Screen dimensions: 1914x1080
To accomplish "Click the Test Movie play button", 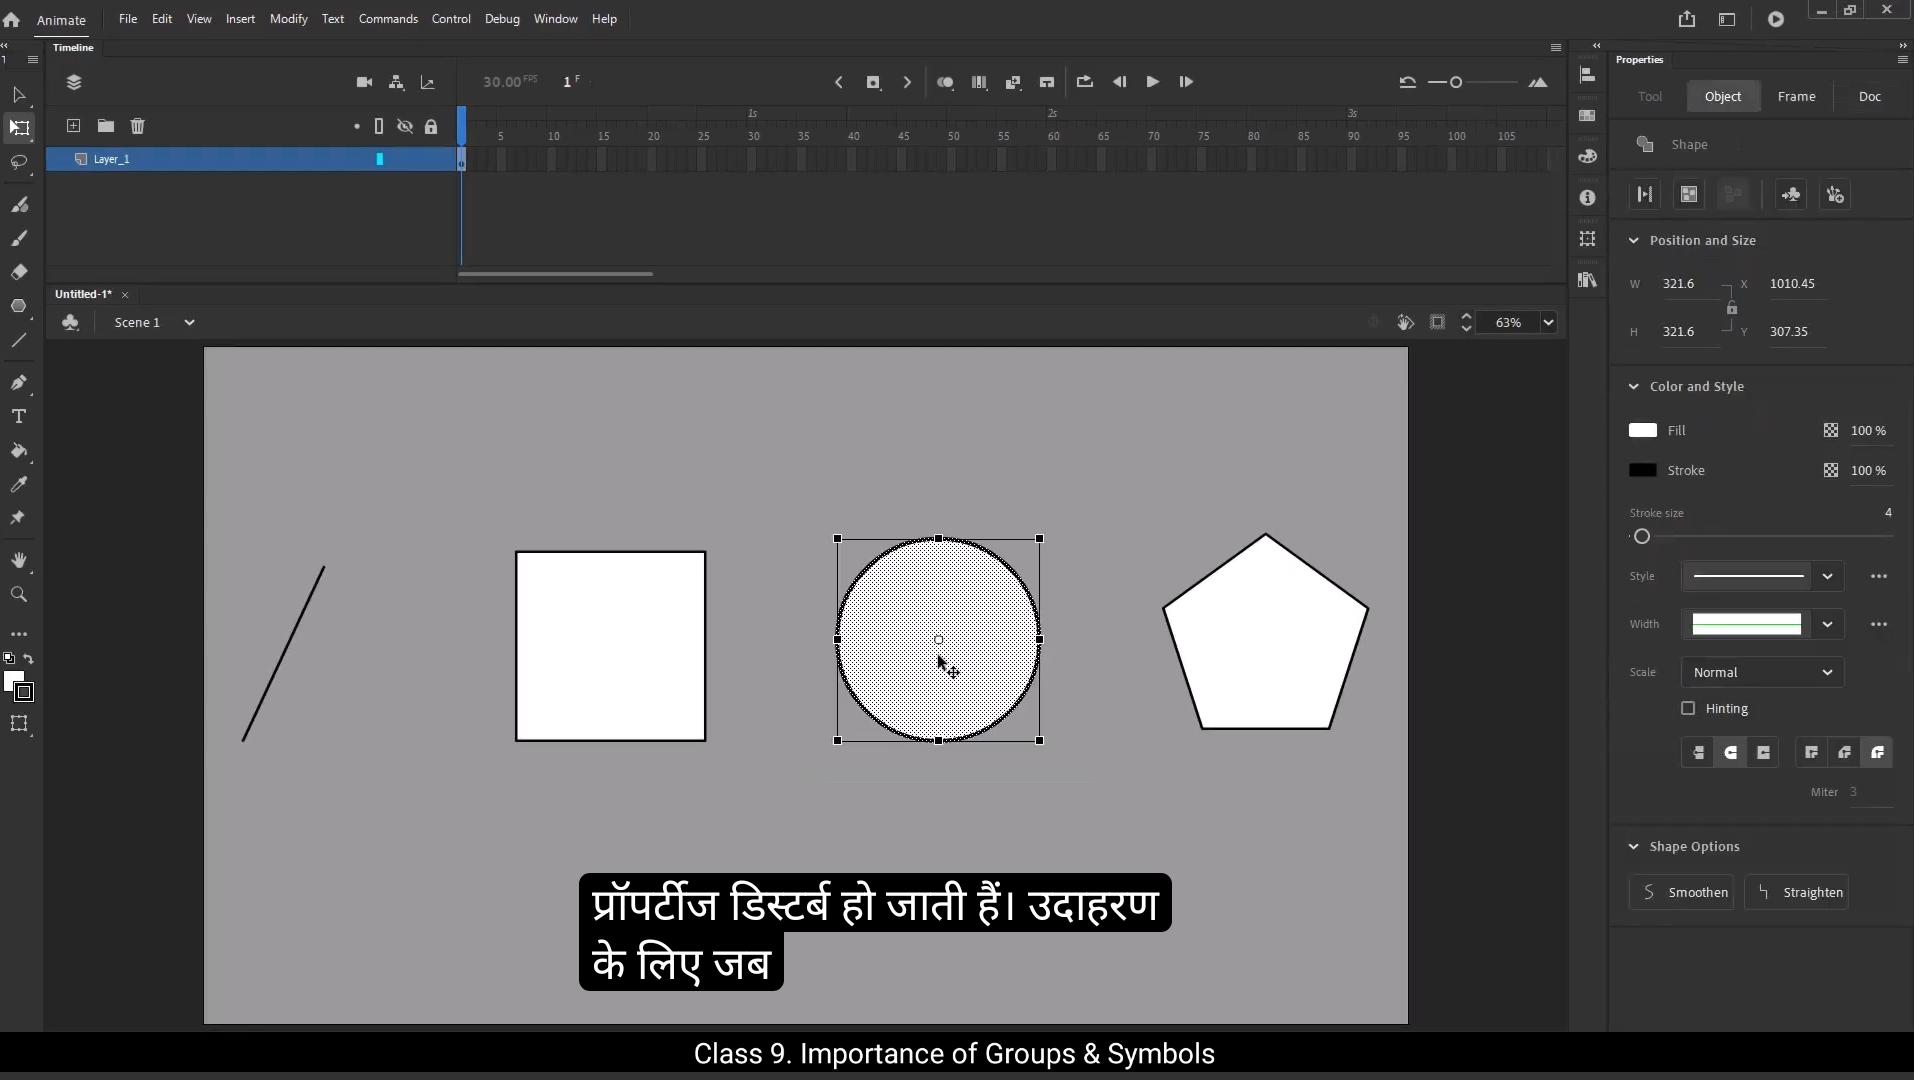I will (1776, 19).
